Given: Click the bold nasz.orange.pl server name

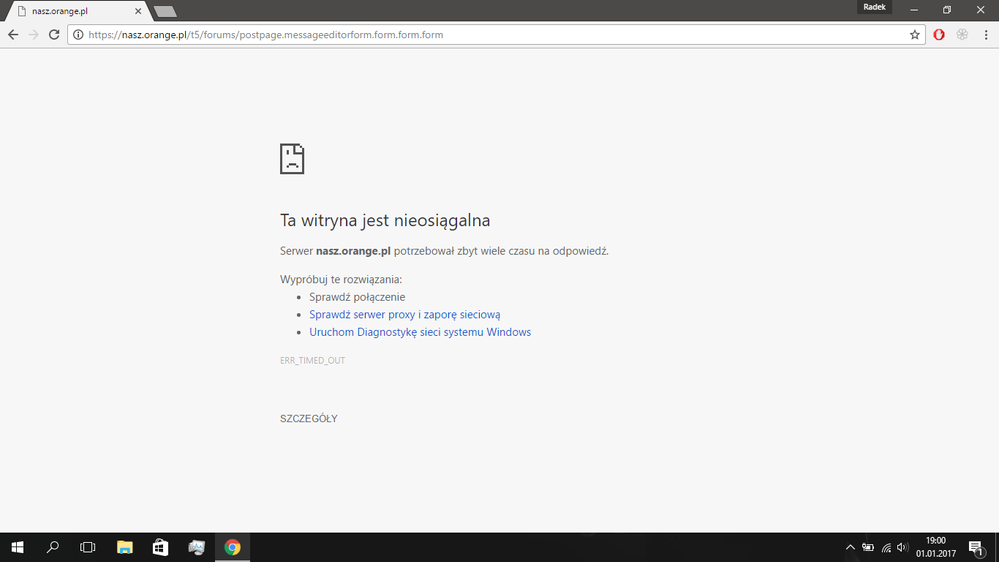Looking at the screenshot, I should coord(353,251).
